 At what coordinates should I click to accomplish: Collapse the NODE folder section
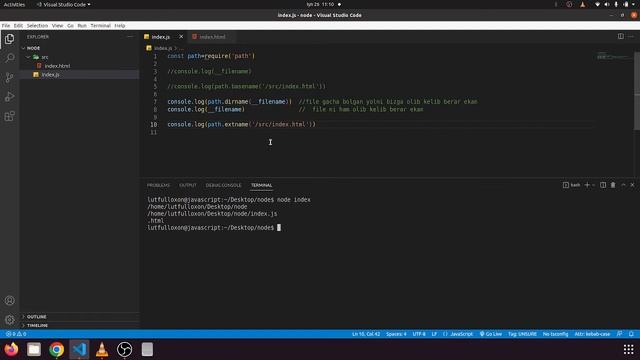(80, 48)
